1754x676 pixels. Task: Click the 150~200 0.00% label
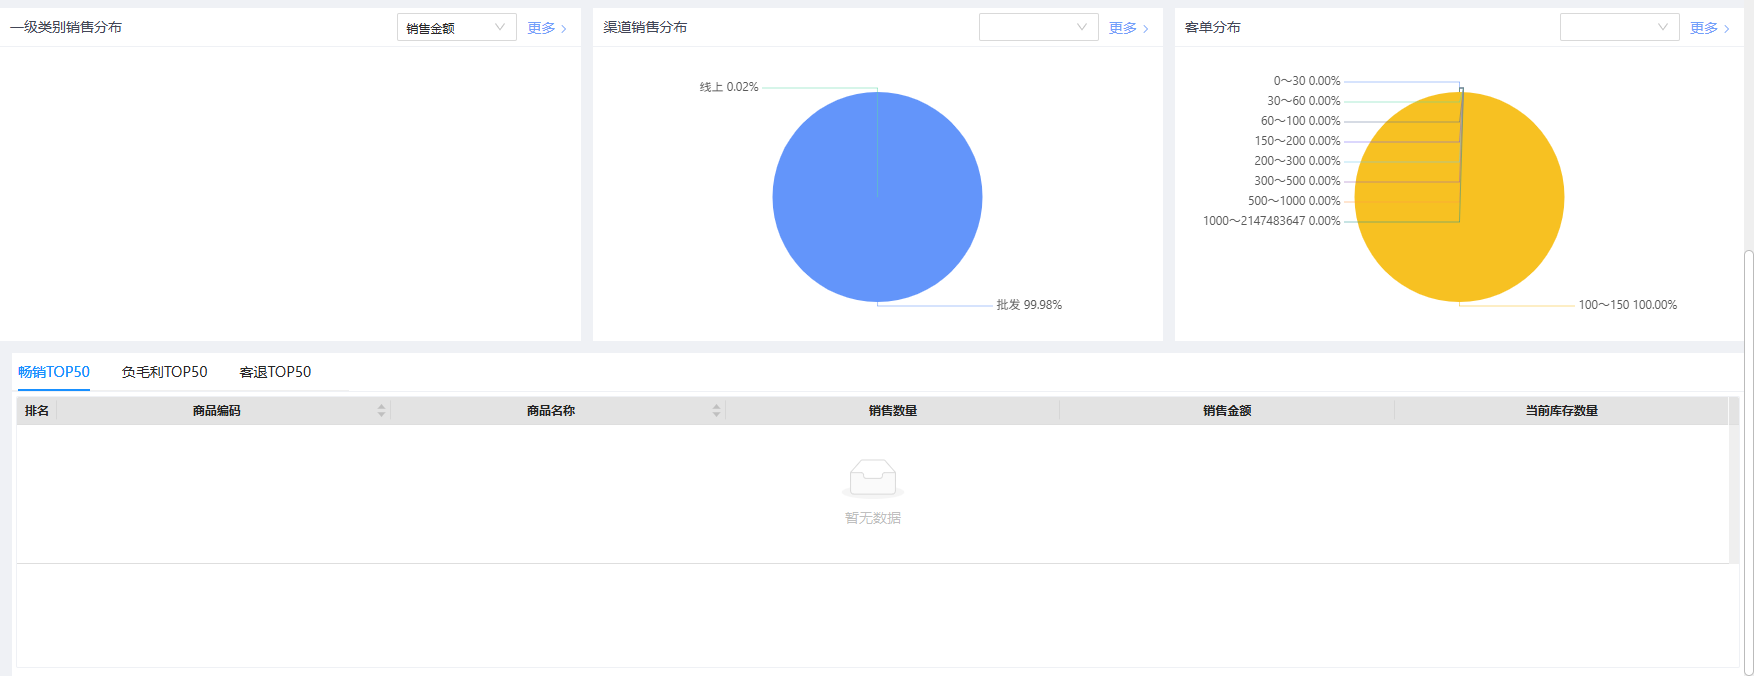tap(1298, 141)
